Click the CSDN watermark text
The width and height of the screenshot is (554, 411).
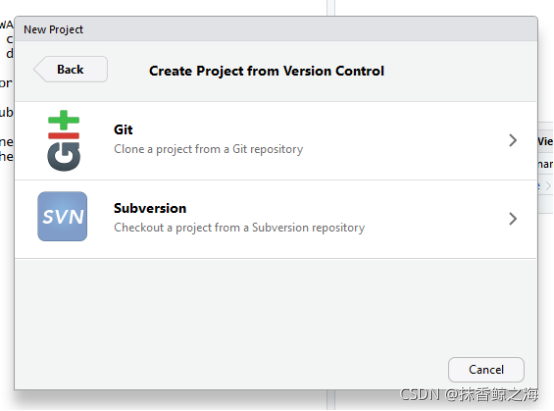point(468,394)
